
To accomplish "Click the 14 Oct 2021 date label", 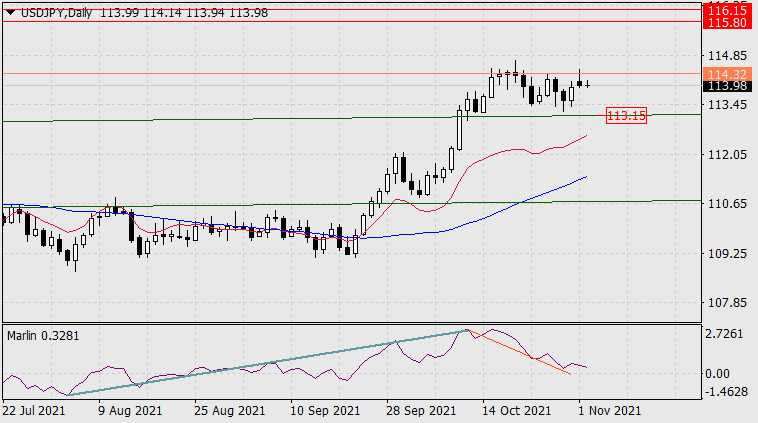I will coord(516,411).
